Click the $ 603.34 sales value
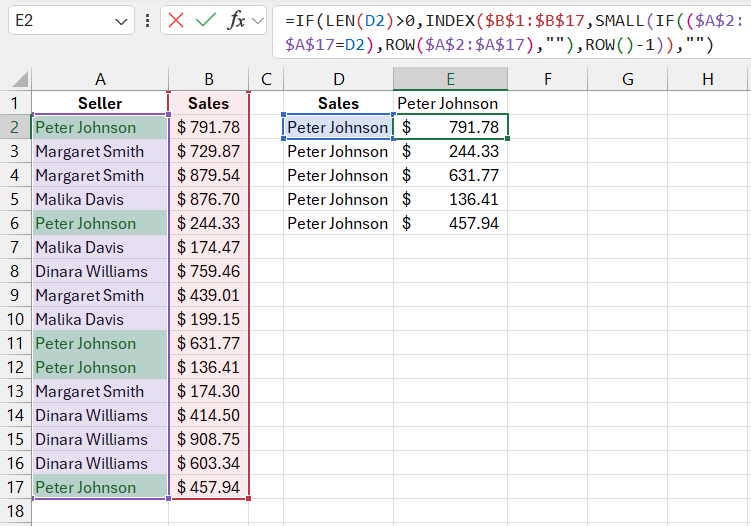751x526 pixels. (209, 463)
